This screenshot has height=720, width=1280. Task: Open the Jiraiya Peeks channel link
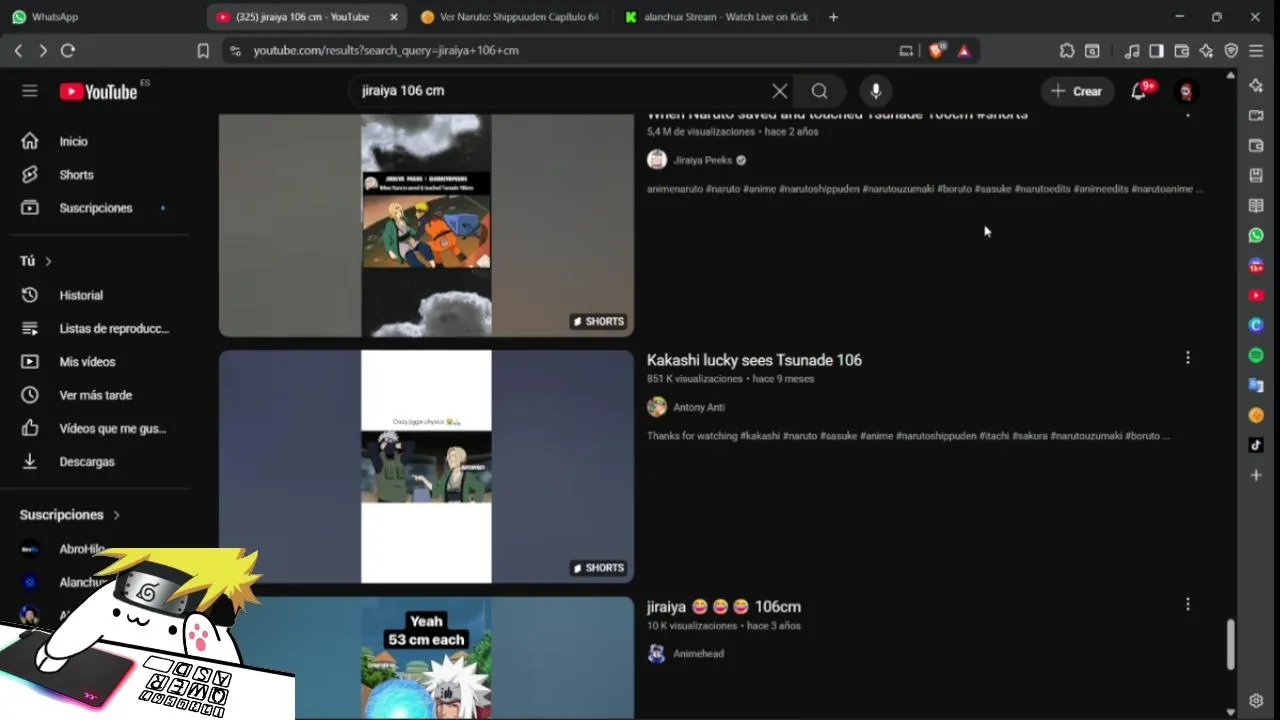[703, 160]
